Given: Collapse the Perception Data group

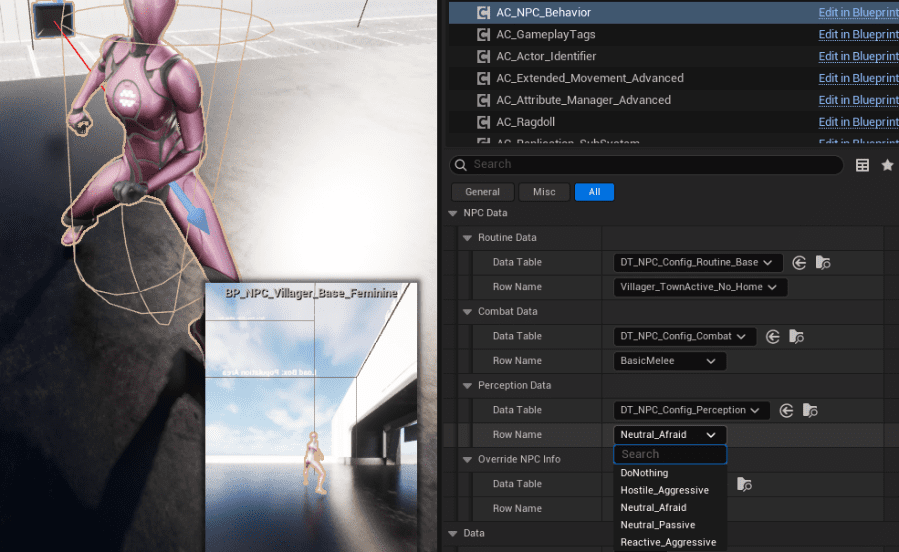Looking at the screenshot, I should 467,386.
